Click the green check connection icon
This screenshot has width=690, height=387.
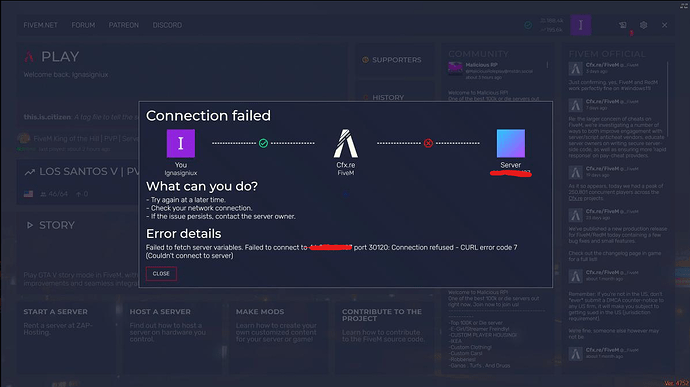pyautogui.click(x=263, y=143)
